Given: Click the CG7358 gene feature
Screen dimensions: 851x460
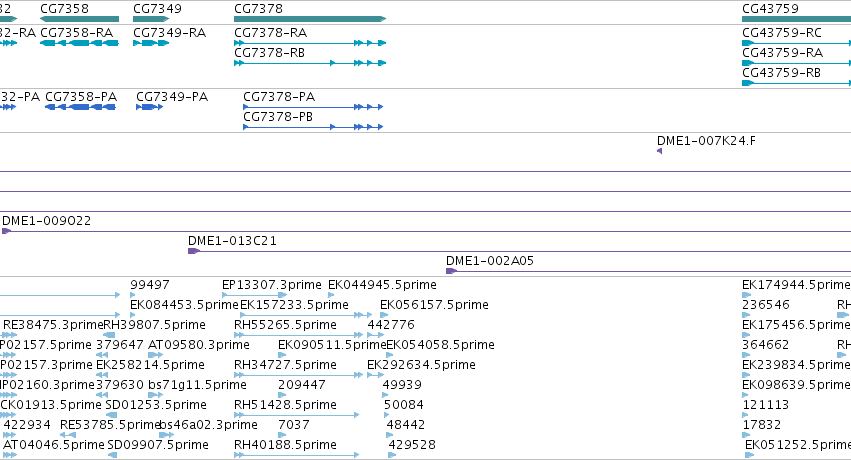Looking at the screenshot, I should pos(79,19).
